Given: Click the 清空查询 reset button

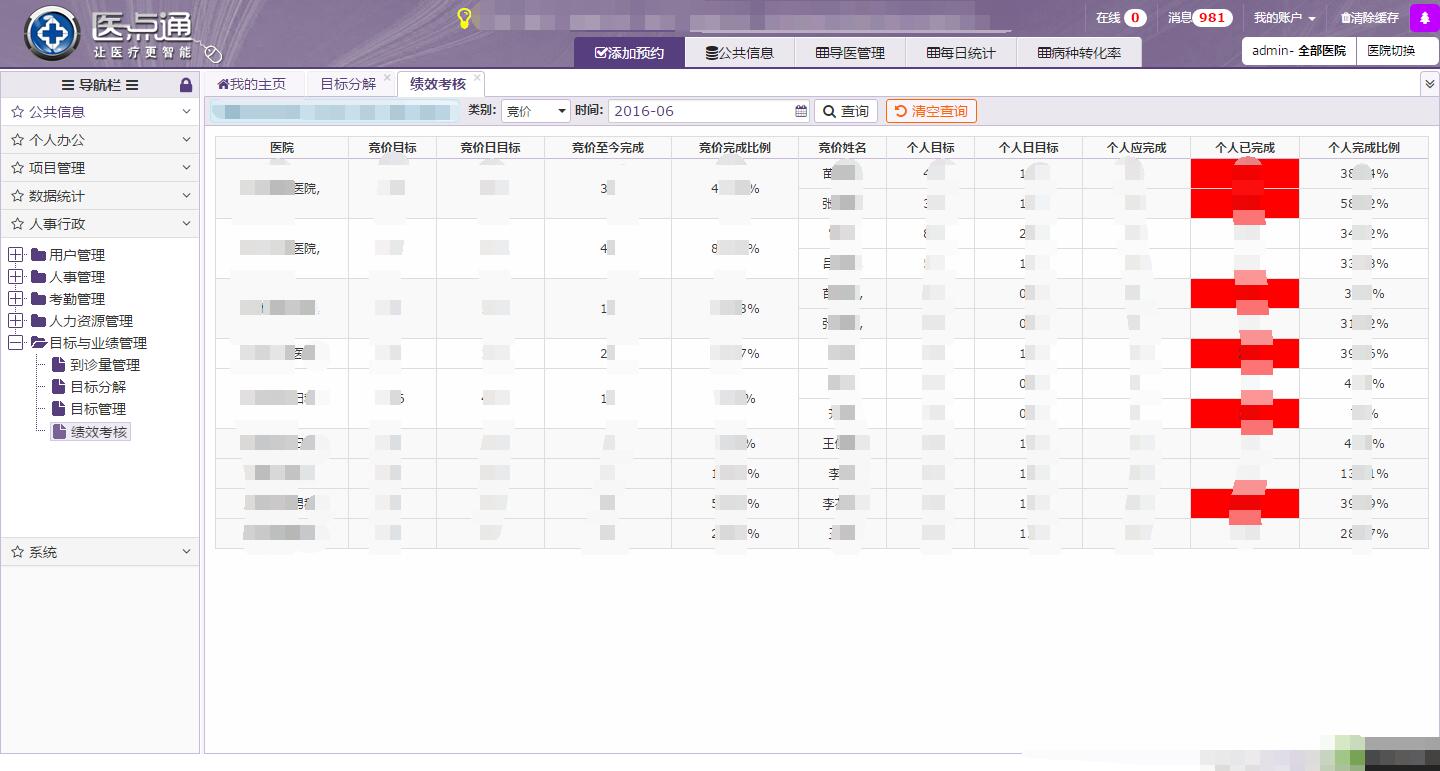Looking at the screenshot, I should (x=931, y=111).
